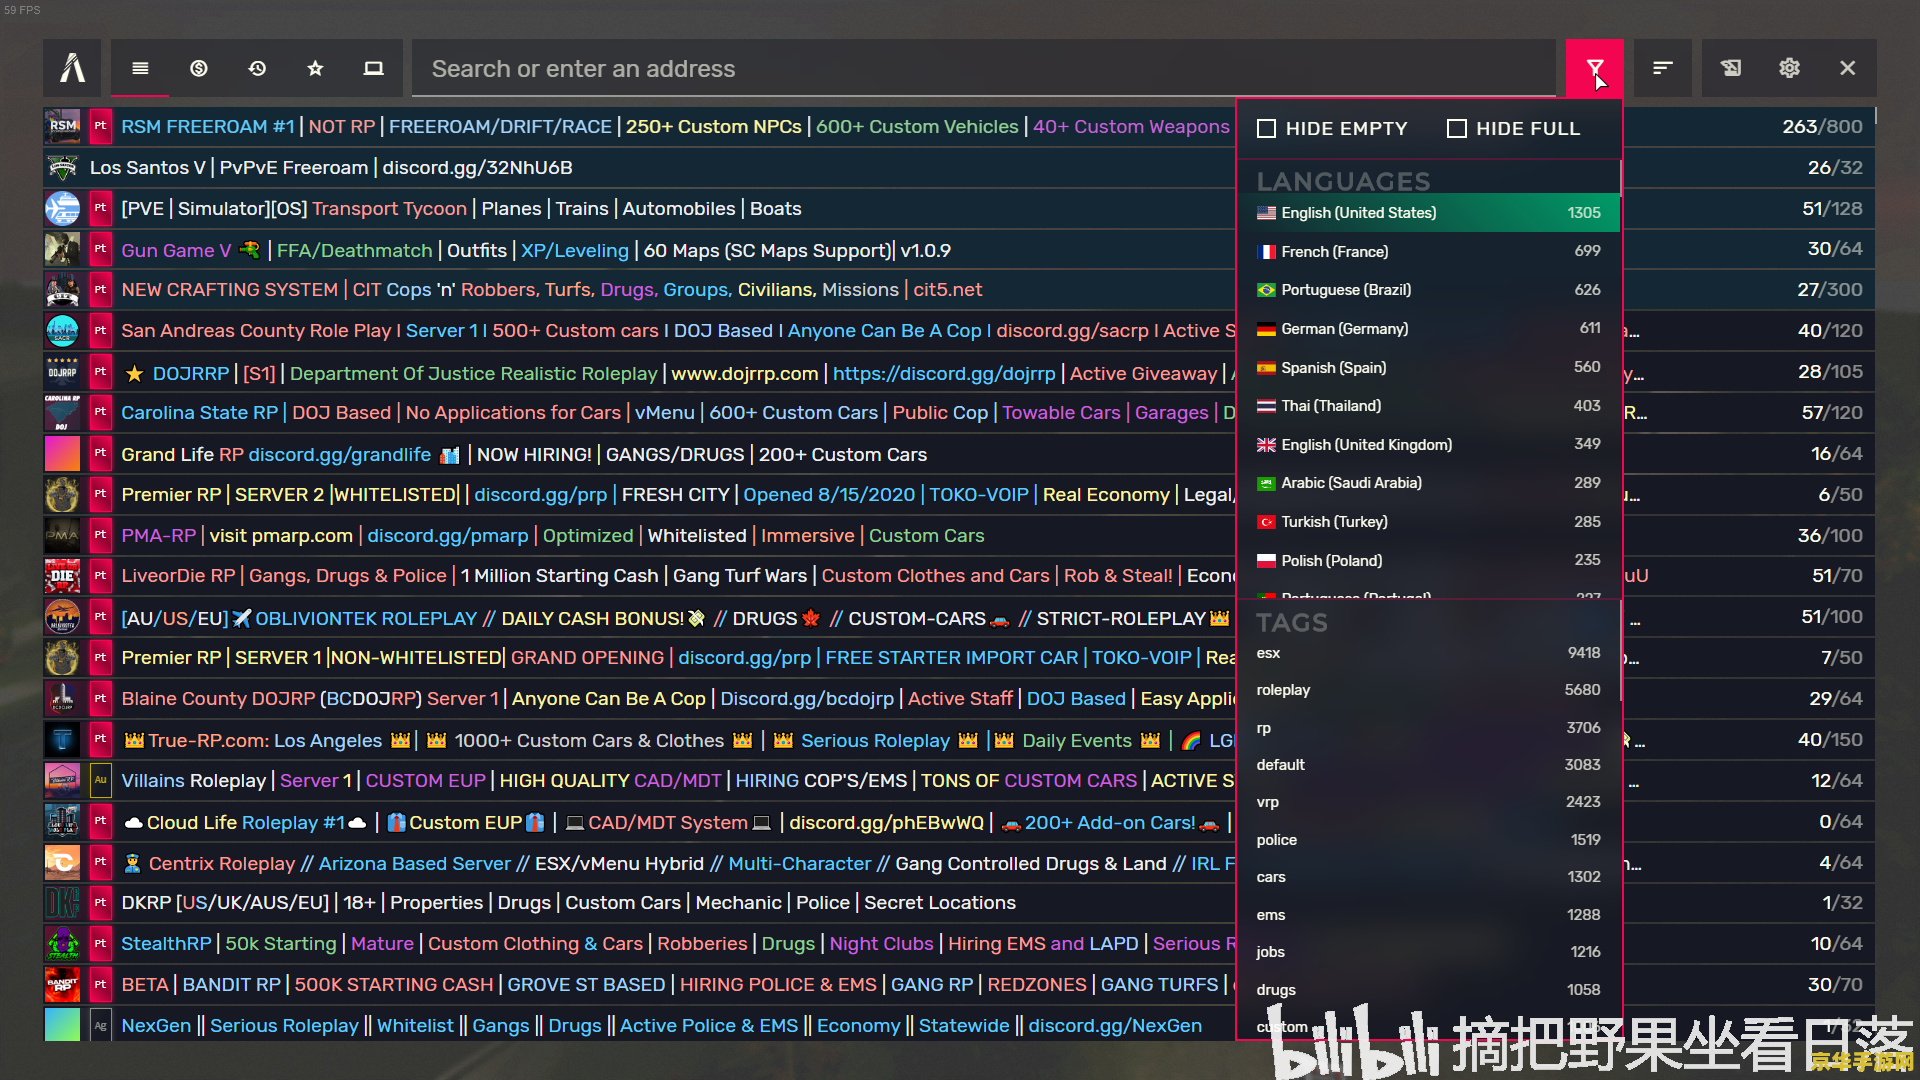Open the CIT Cops 'n' Robbers server

coord(640,290)
